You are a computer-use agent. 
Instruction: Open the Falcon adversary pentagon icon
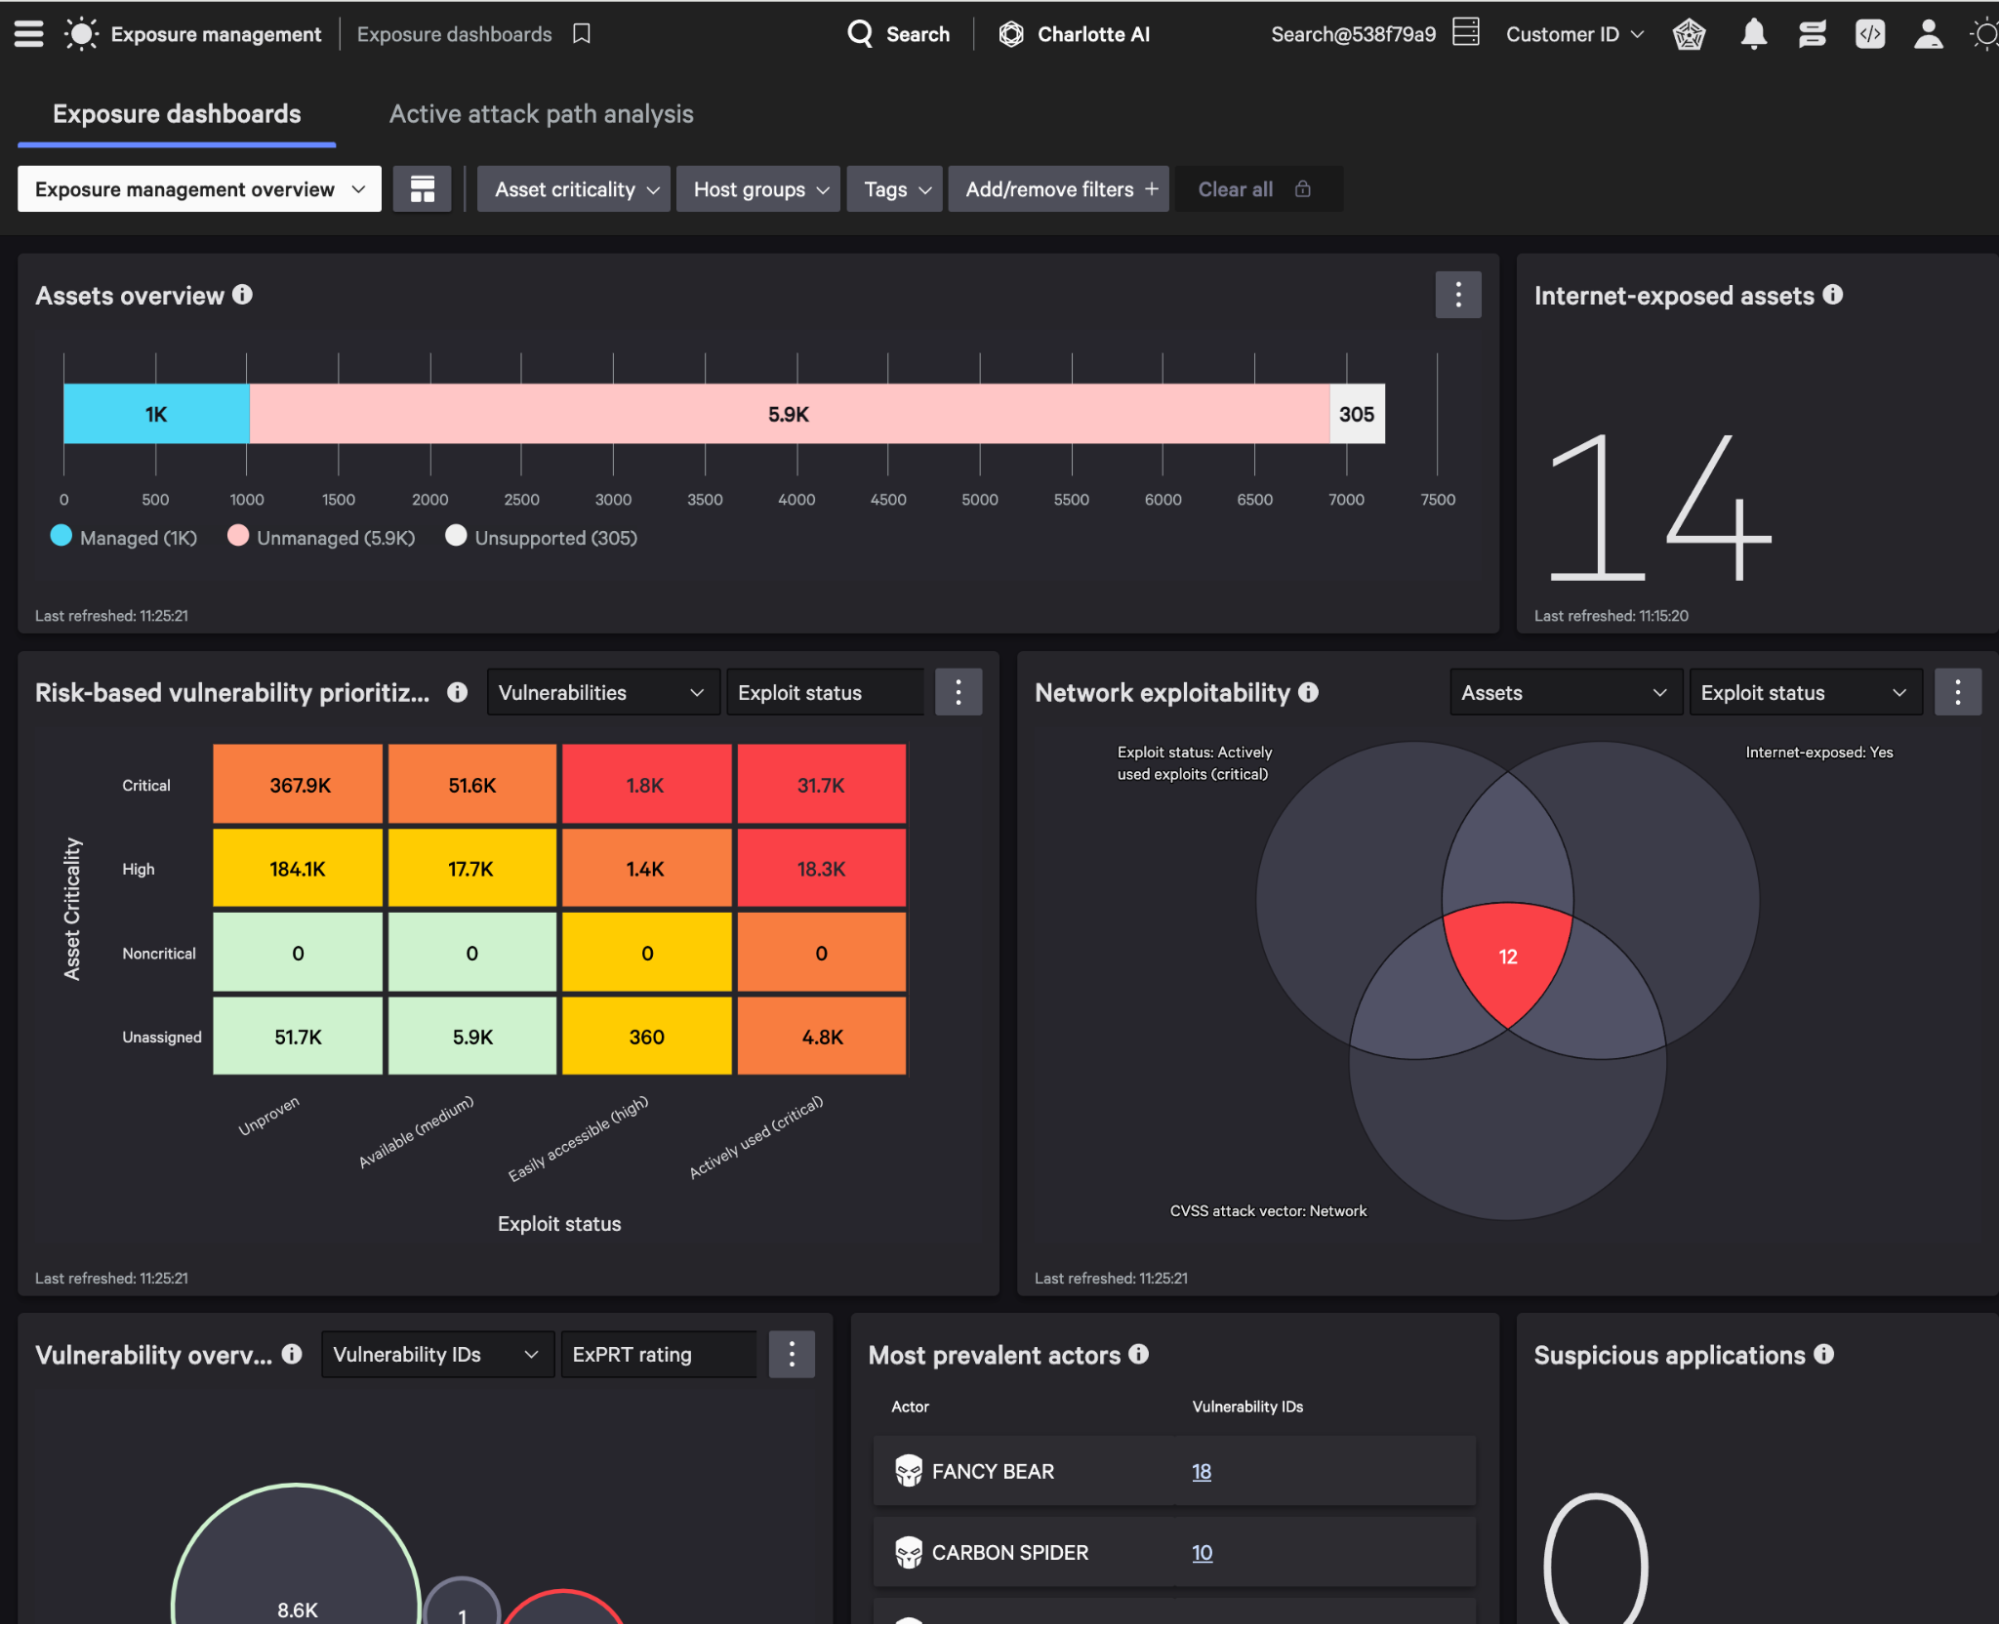[1689, 34]
